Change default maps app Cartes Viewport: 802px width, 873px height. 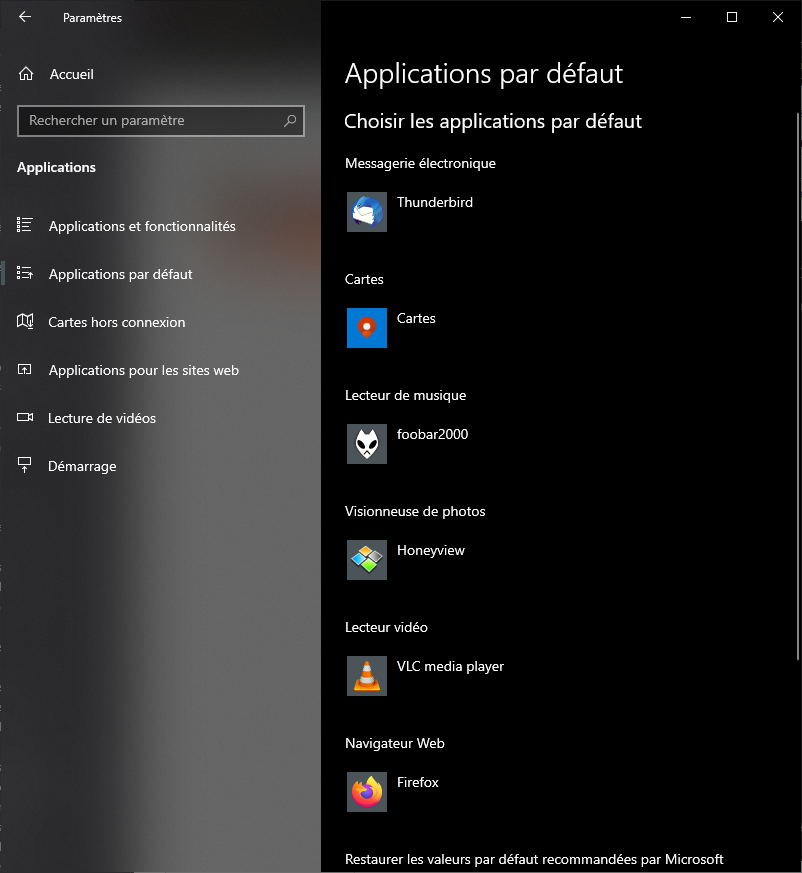click(416, 318)
